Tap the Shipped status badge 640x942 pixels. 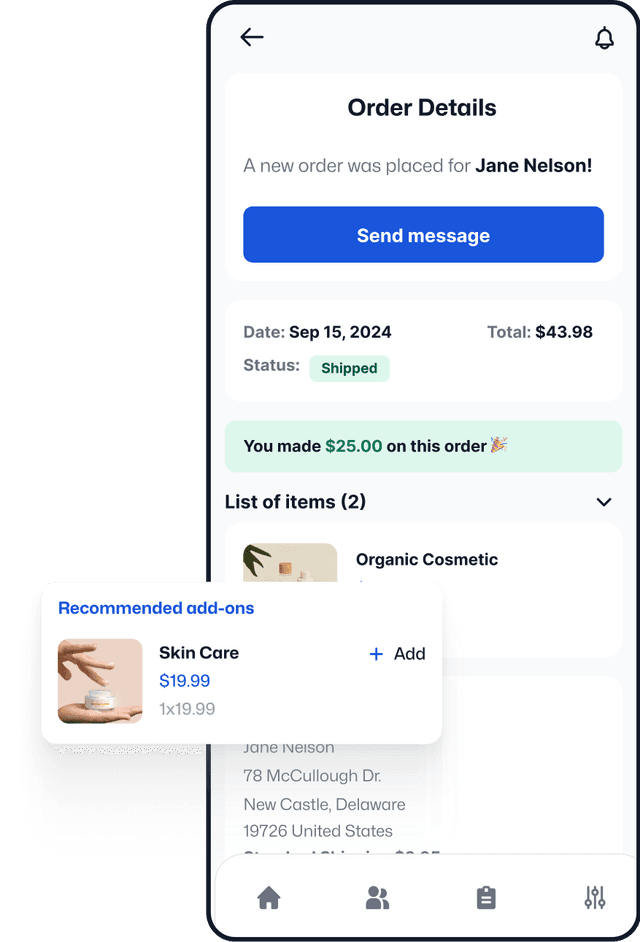[x=349, y=368]
